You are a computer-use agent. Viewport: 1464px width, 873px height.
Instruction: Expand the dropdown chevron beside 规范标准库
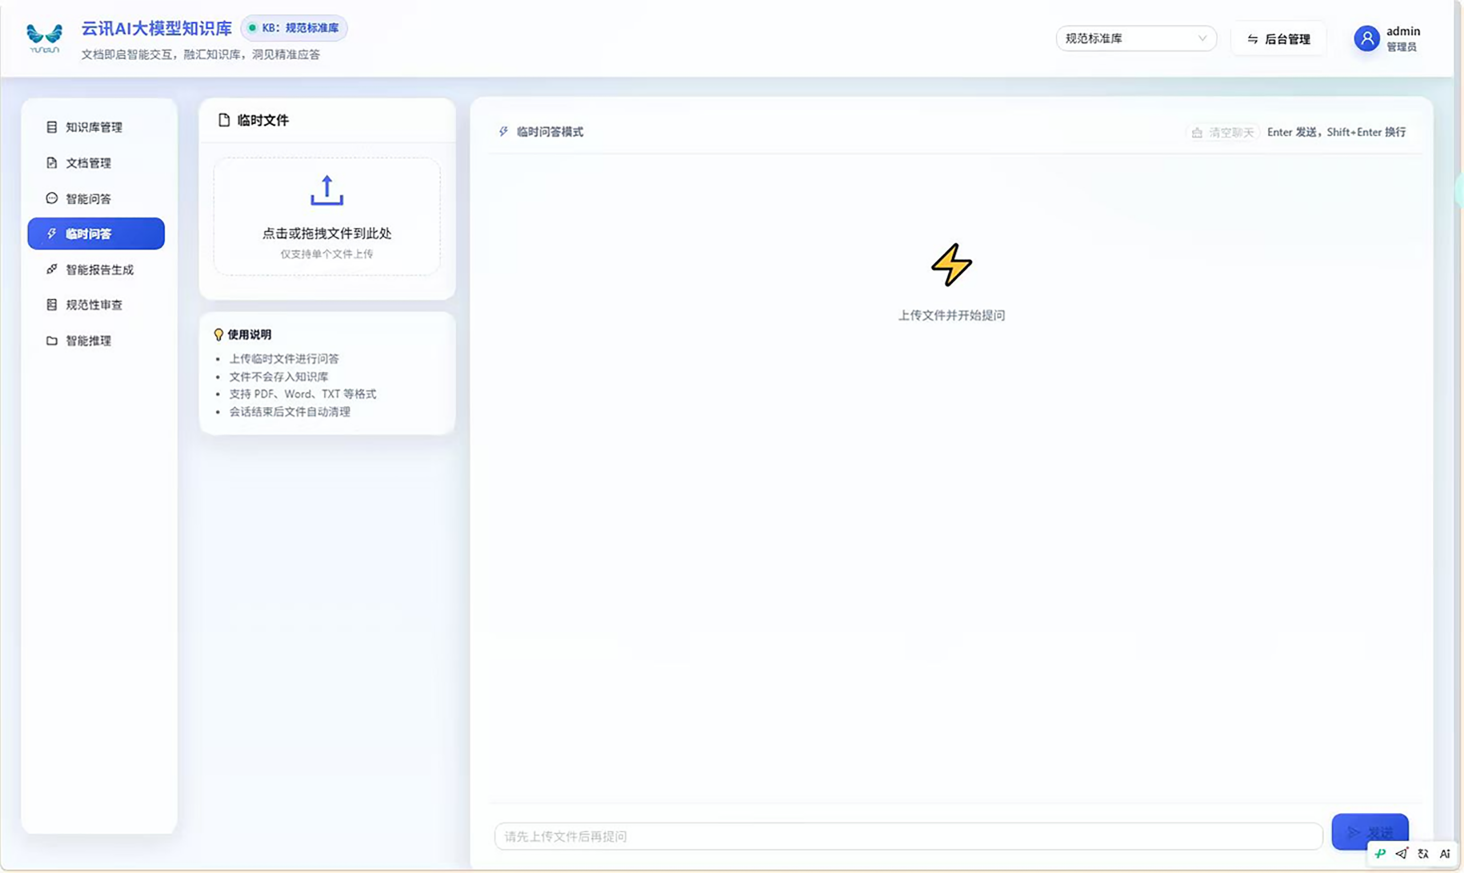(x=1202, y=38)
